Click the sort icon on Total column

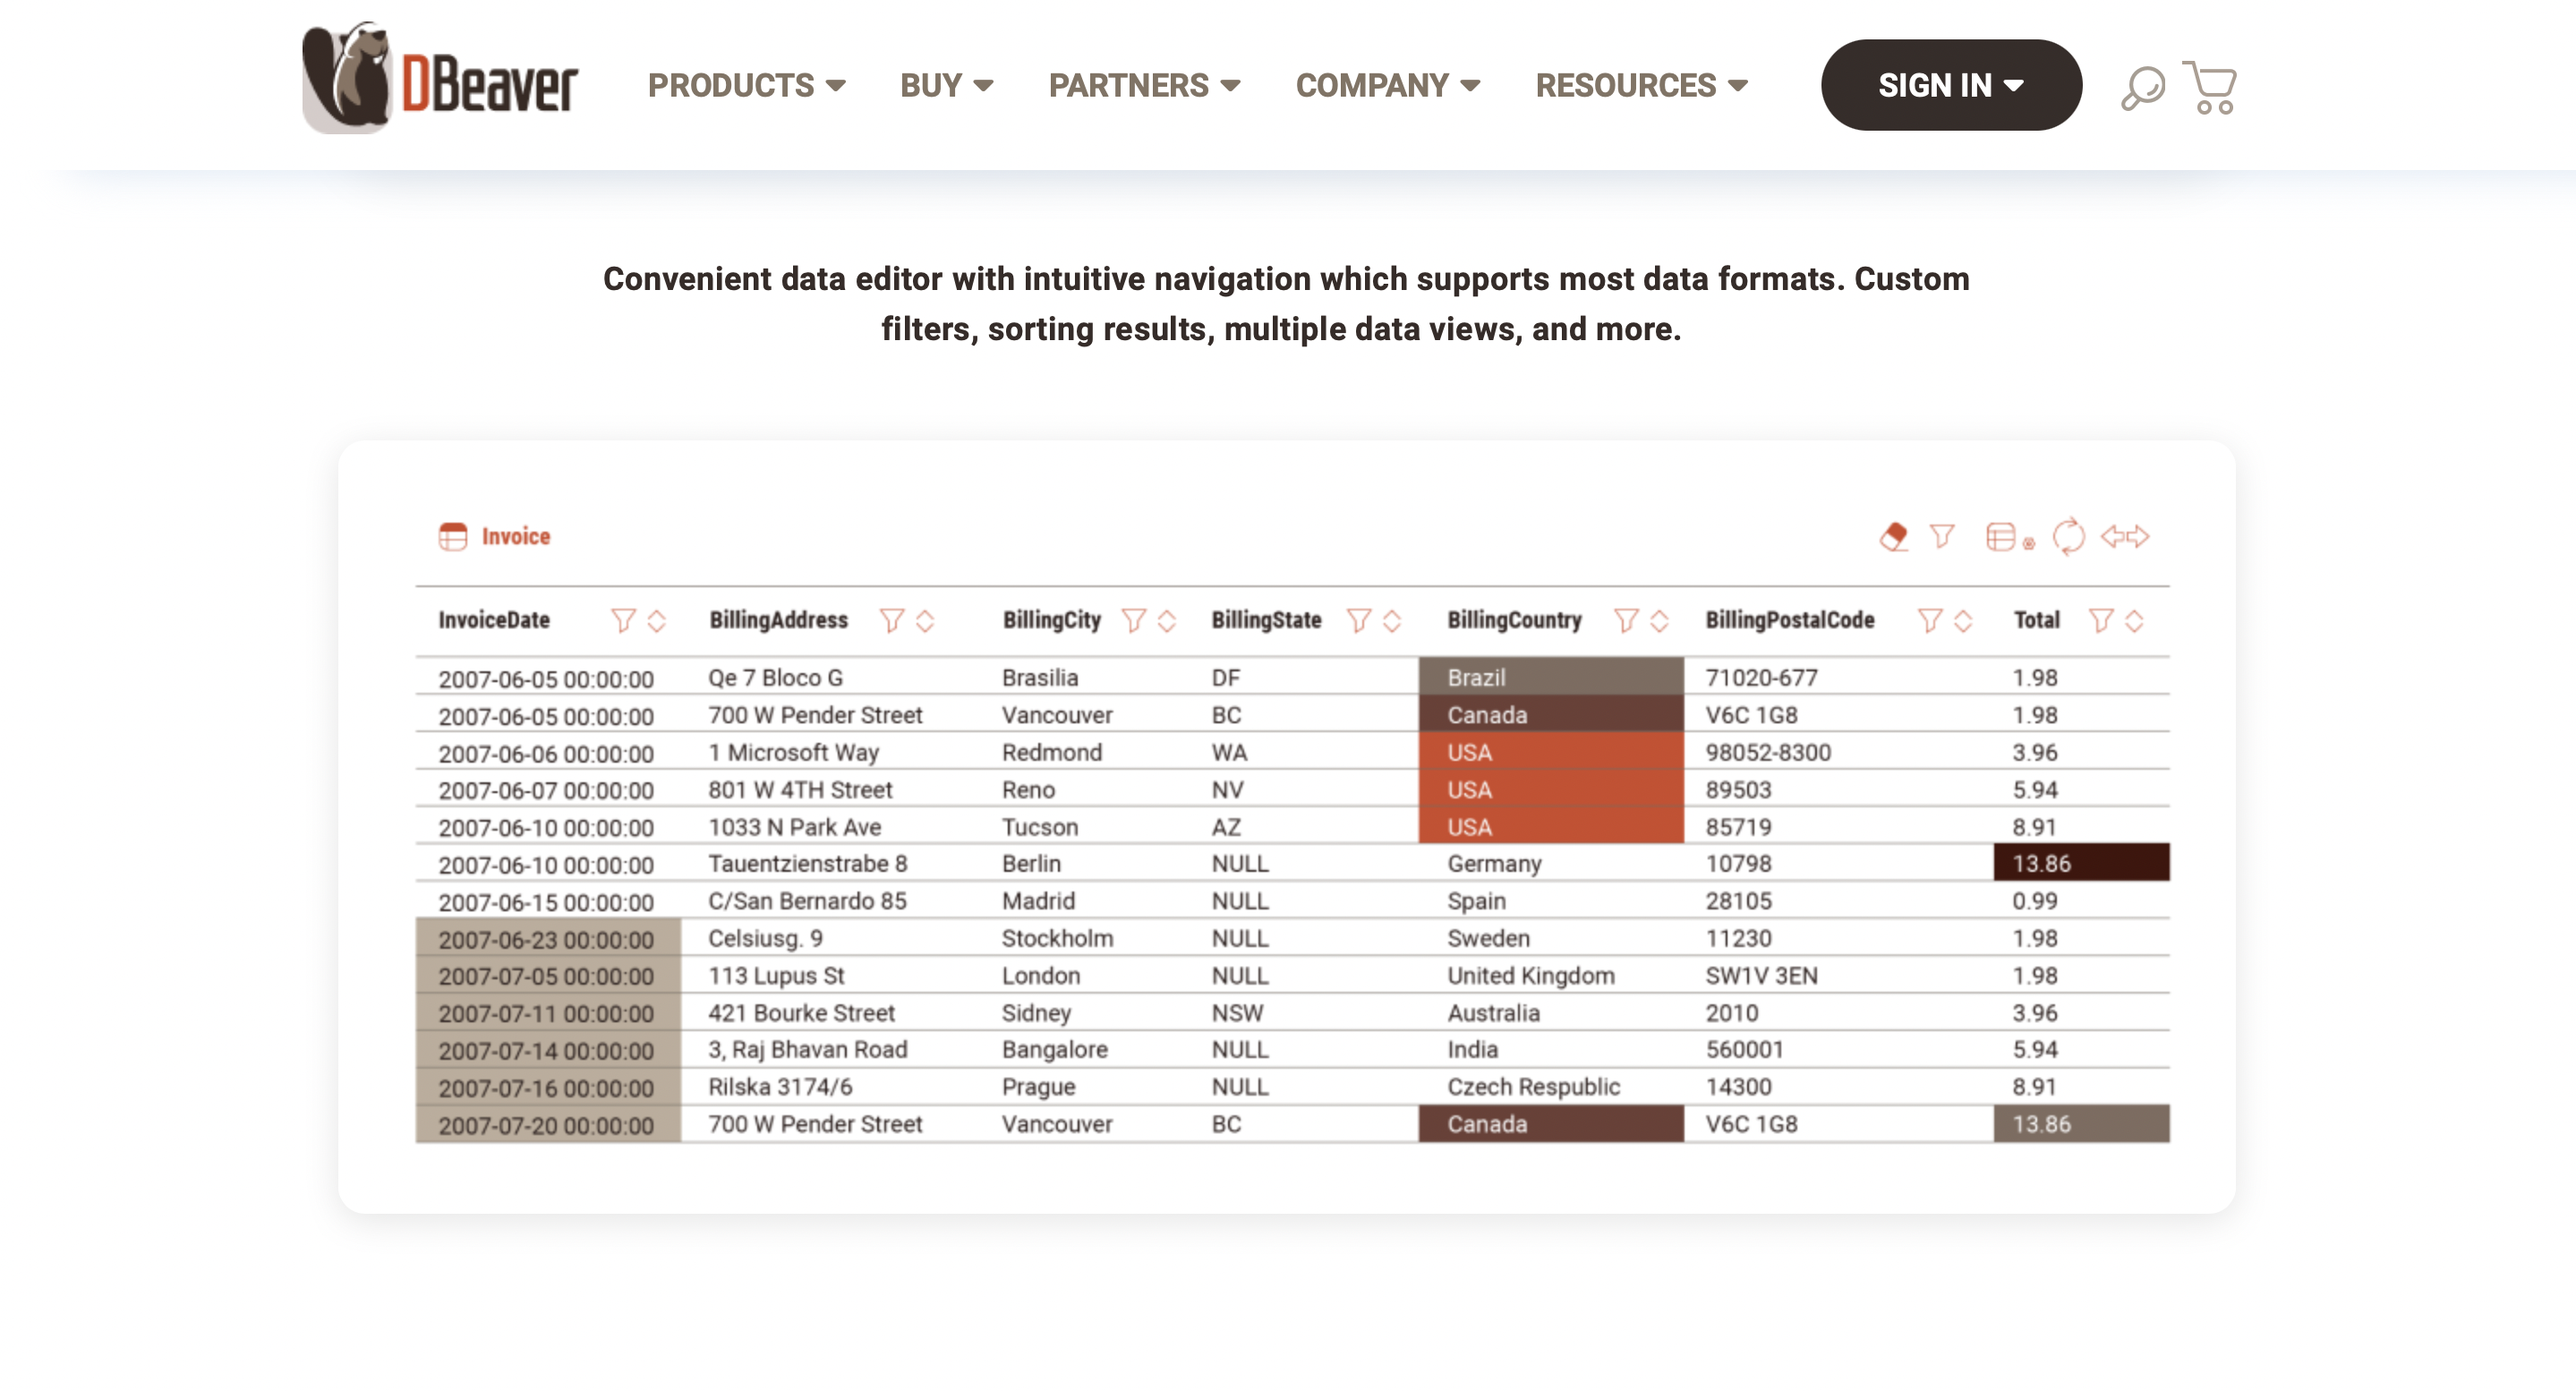click(x=2134, y=620)
